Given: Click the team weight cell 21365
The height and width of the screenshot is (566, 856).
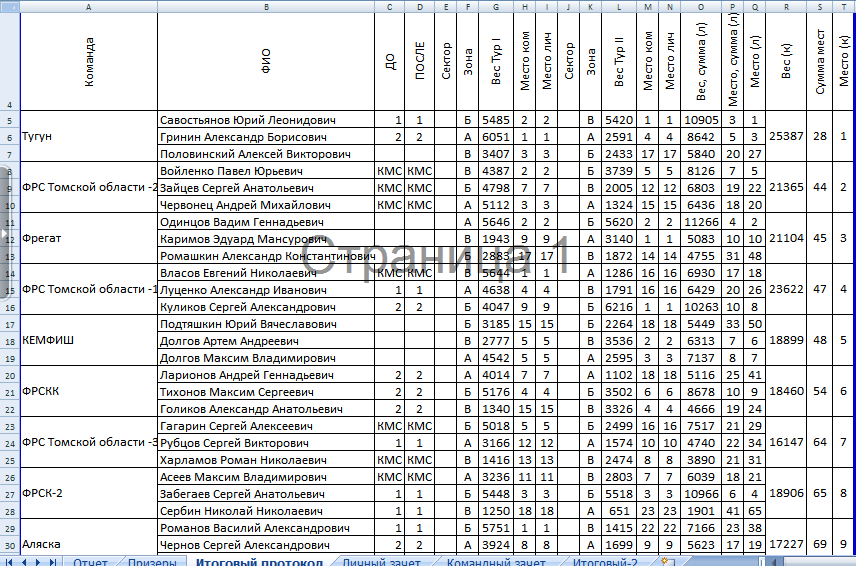Looking at the screenshot, I should click(786, 187).
